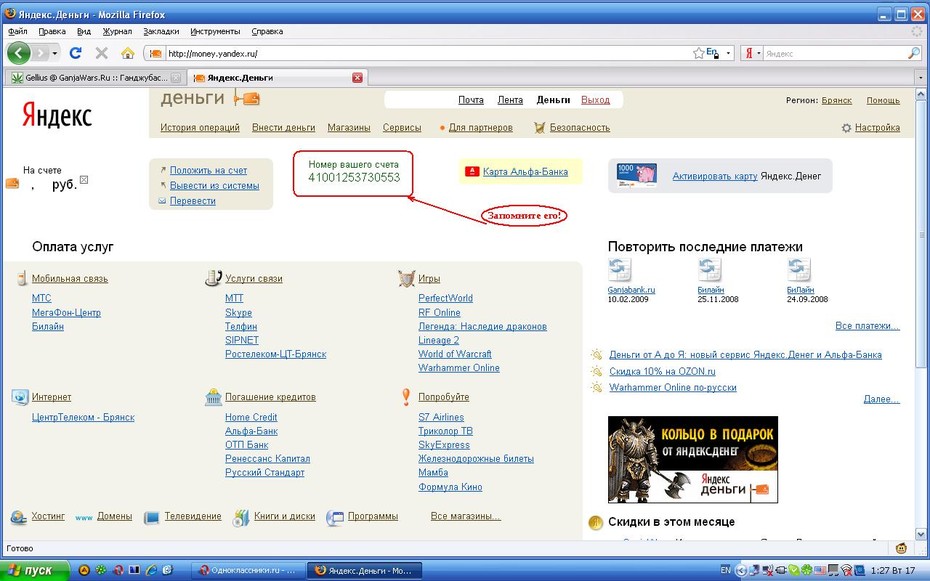Open the Правка menu
Screen dimensions: 930x581
pyautogui.click(x=52, y=31)
